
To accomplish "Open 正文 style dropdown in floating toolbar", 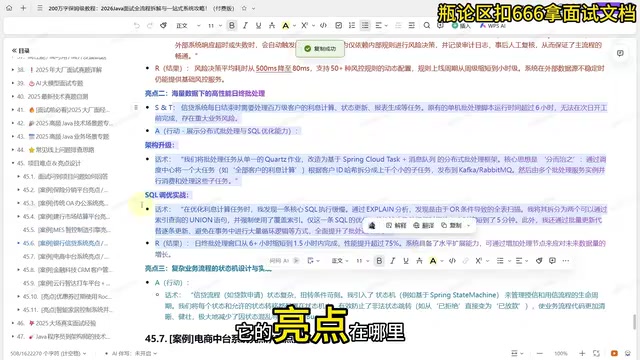I will pyautogui.click(x=340, y=260).
